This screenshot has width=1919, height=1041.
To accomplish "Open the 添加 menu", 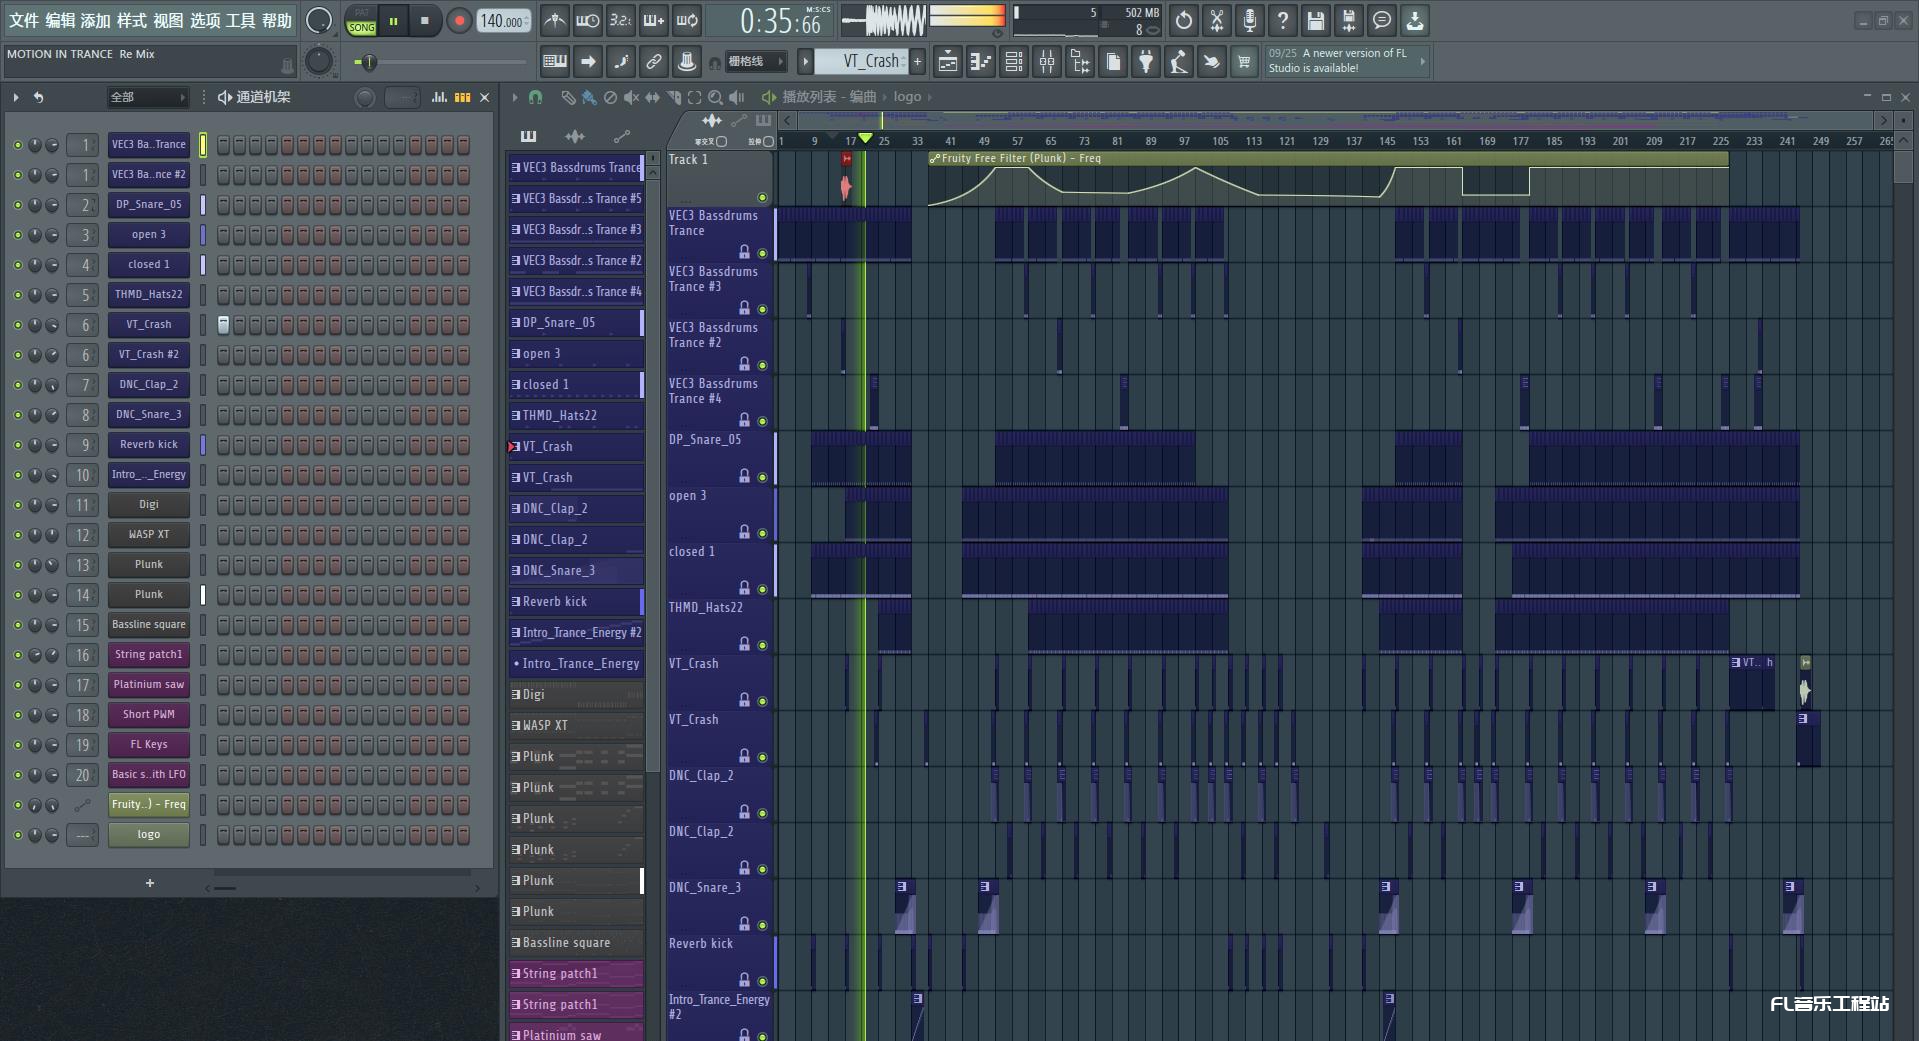I will point(96,20).
